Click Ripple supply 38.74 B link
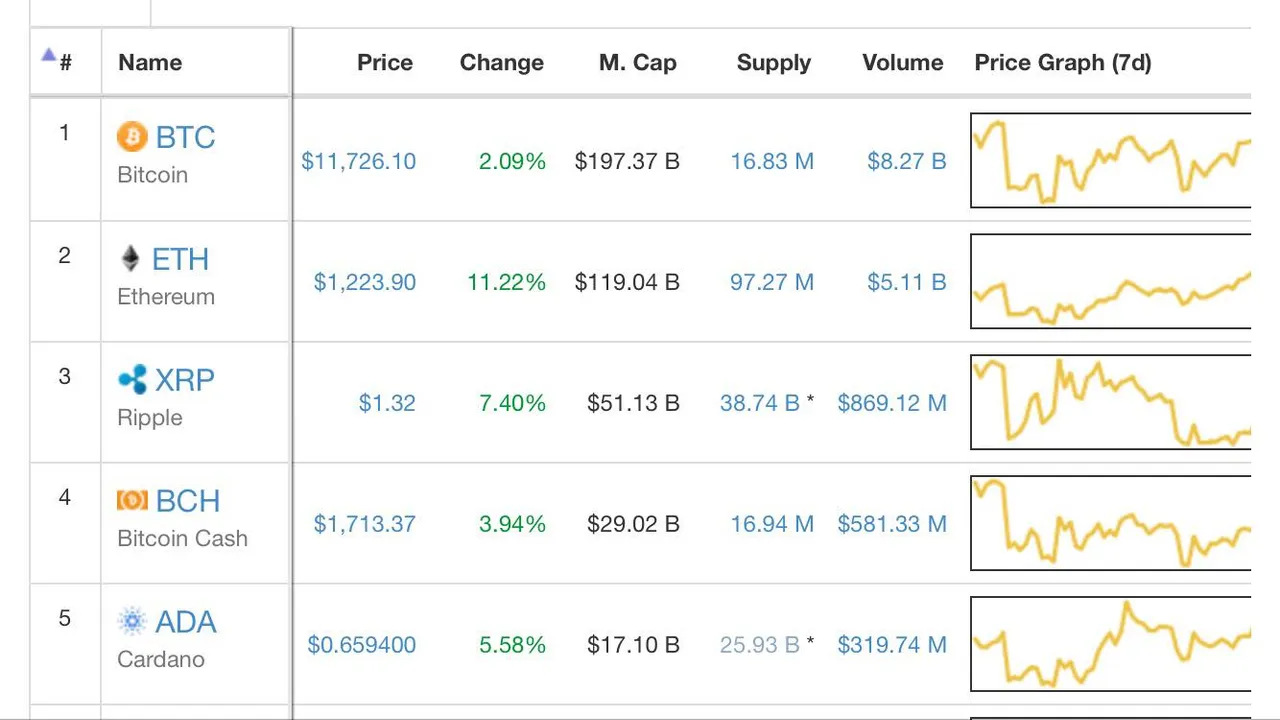The width and height of the screenshot is (1280, 720). click(760, 403)
